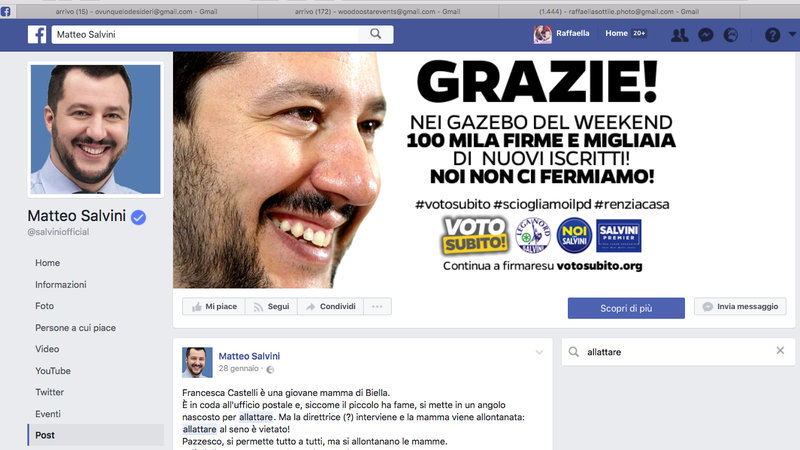Click the Matteo Salvini profile picture
Image resolution: width=800 pixels, height=450 pixels.
[x=95, y=129]
